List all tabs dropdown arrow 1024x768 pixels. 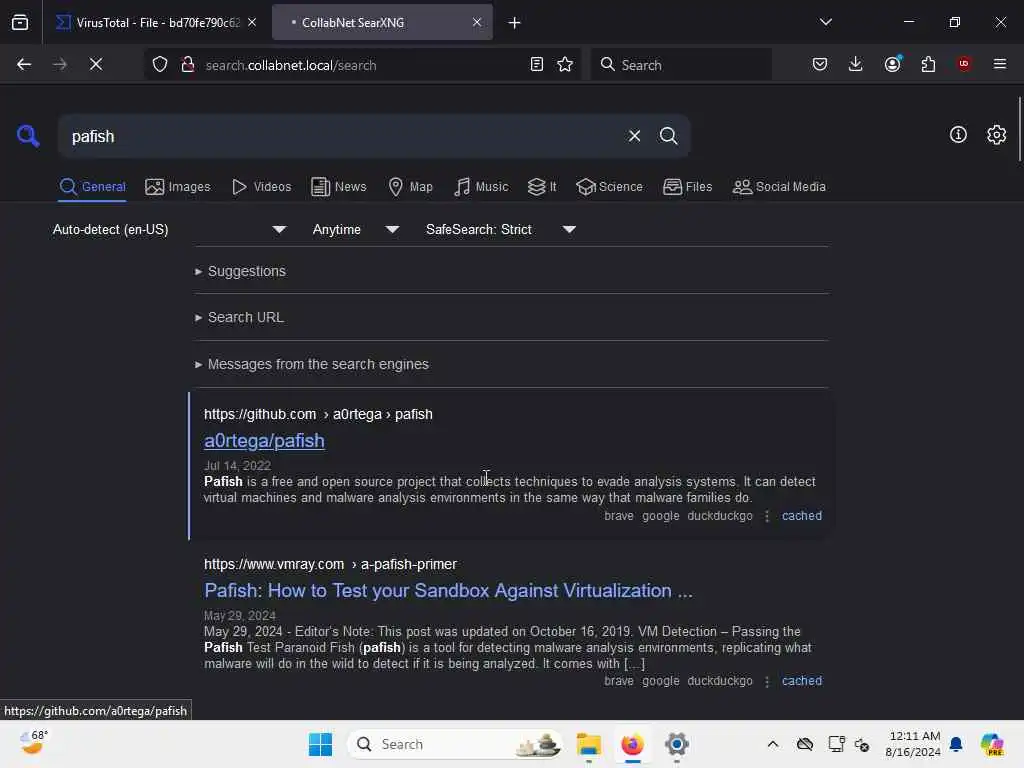click(825, 22)
